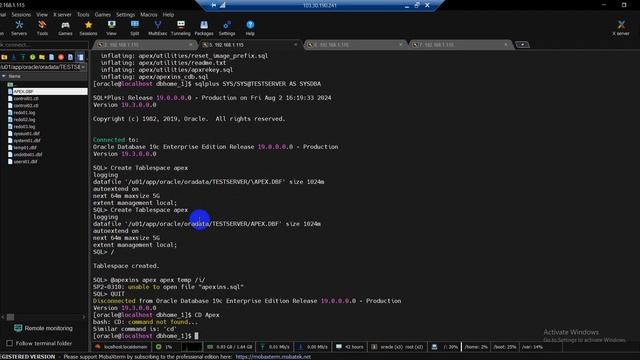This screenshot has width=640, height=360.
Task: Open the Tools toolbar icon
Action: coord(42,28)
